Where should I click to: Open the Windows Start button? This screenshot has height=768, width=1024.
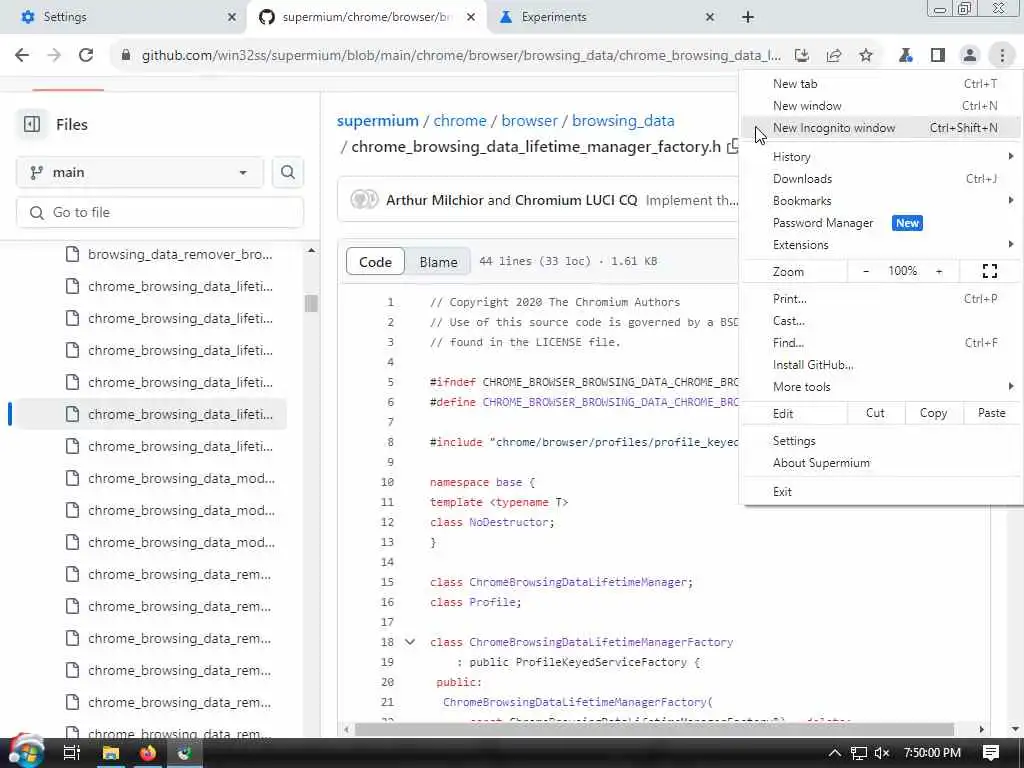click(26, 752)
